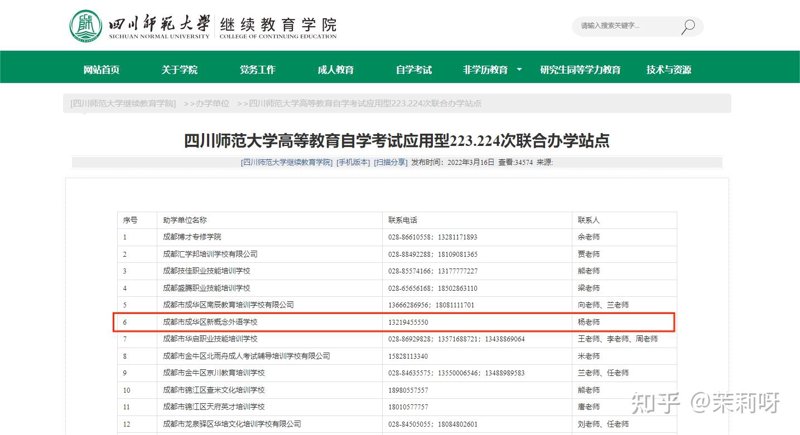Click the contact name 米老师
The height and width of the screenshot is (435, 800).
coord(588,356)
